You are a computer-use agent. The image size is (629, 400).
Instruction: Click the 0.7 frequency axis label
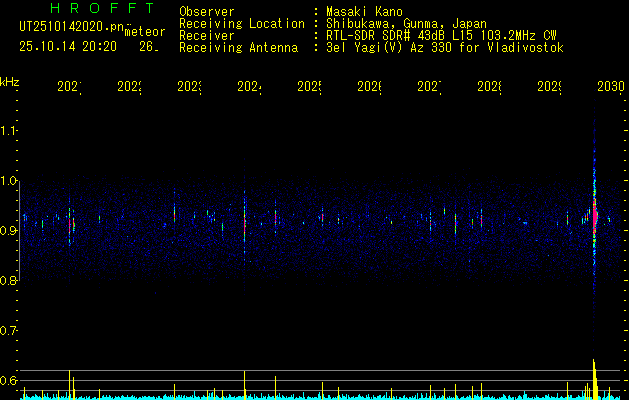8,331
